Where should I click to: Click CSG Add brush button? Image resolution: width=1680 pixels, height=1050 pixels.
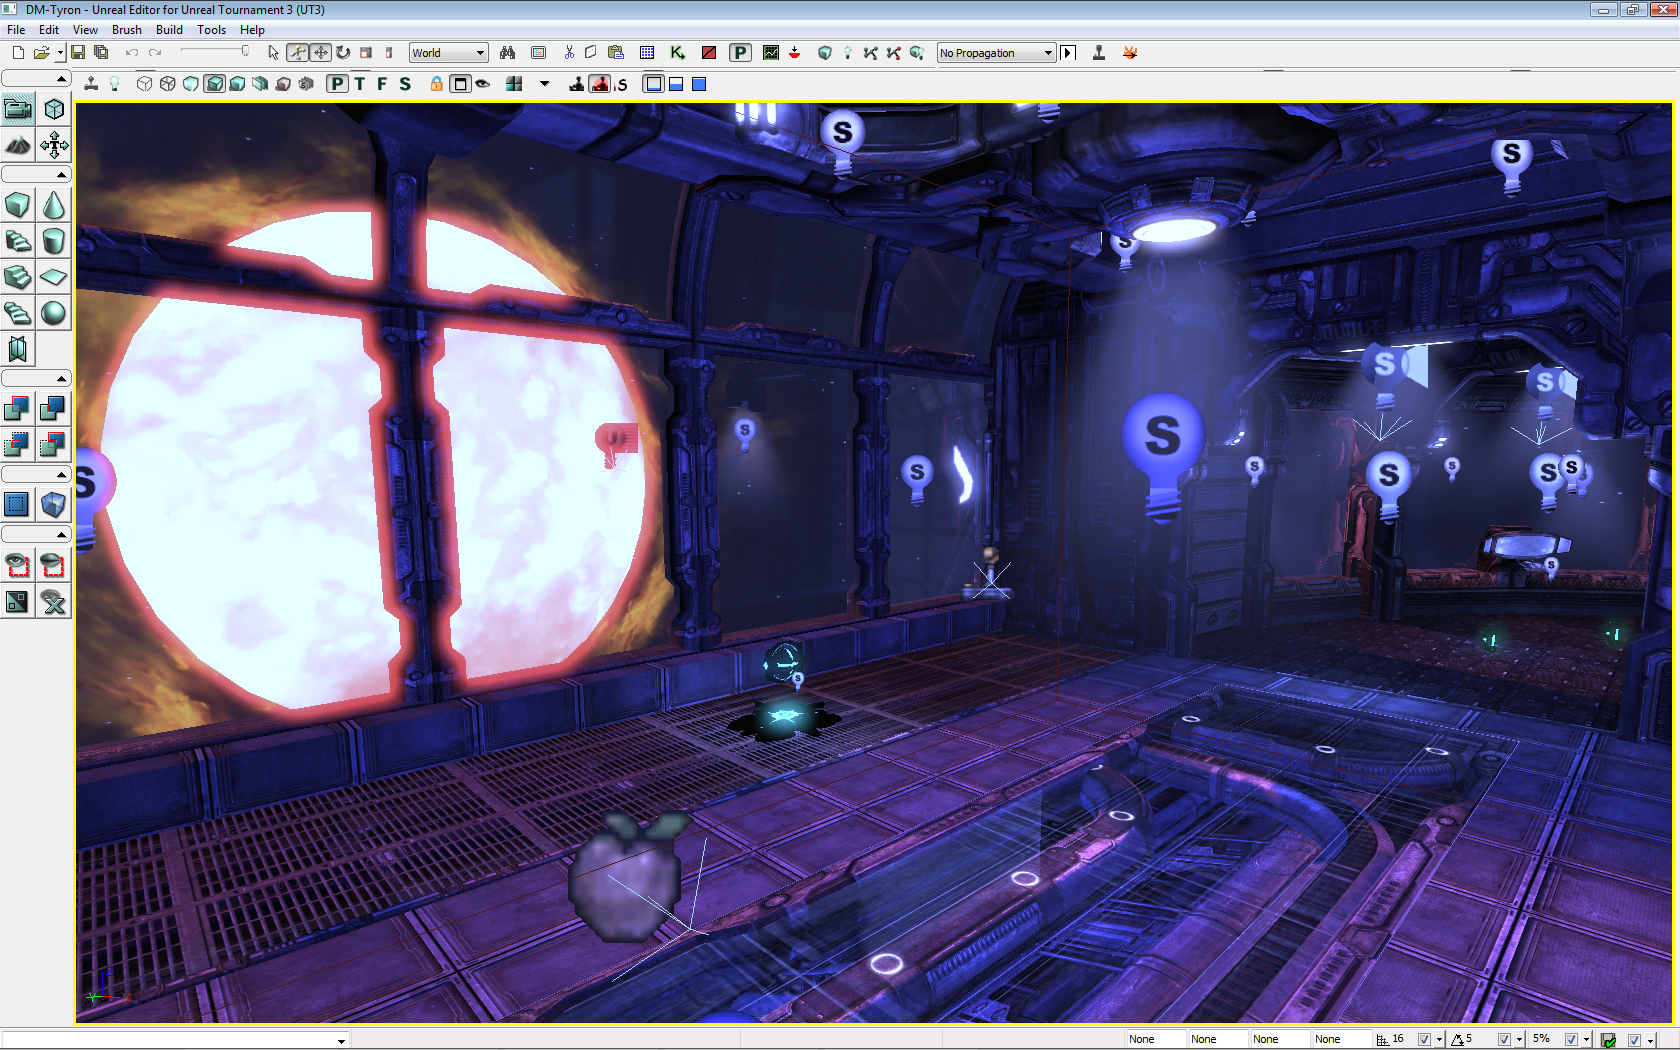[x=18, y=408]
